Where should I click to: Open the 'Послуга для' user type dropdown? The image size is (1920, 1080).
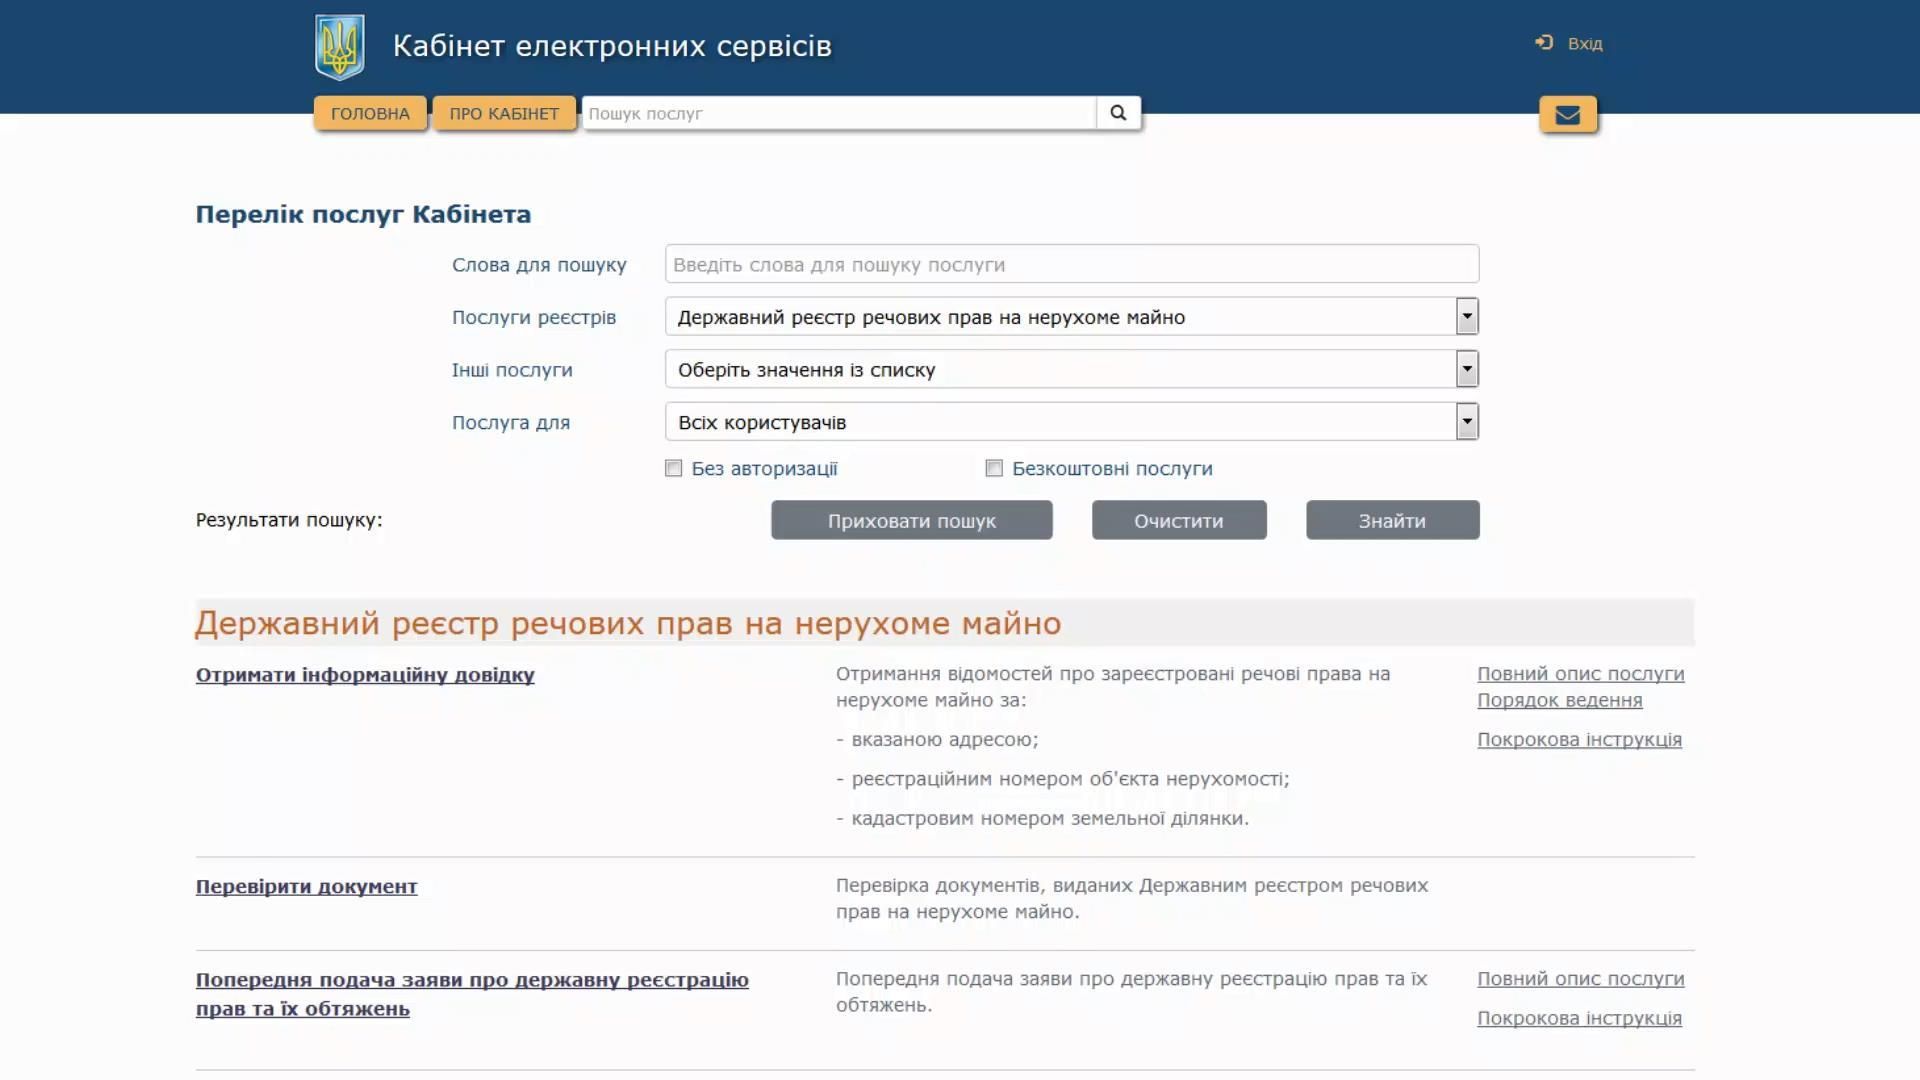[x=1466, y=422]
